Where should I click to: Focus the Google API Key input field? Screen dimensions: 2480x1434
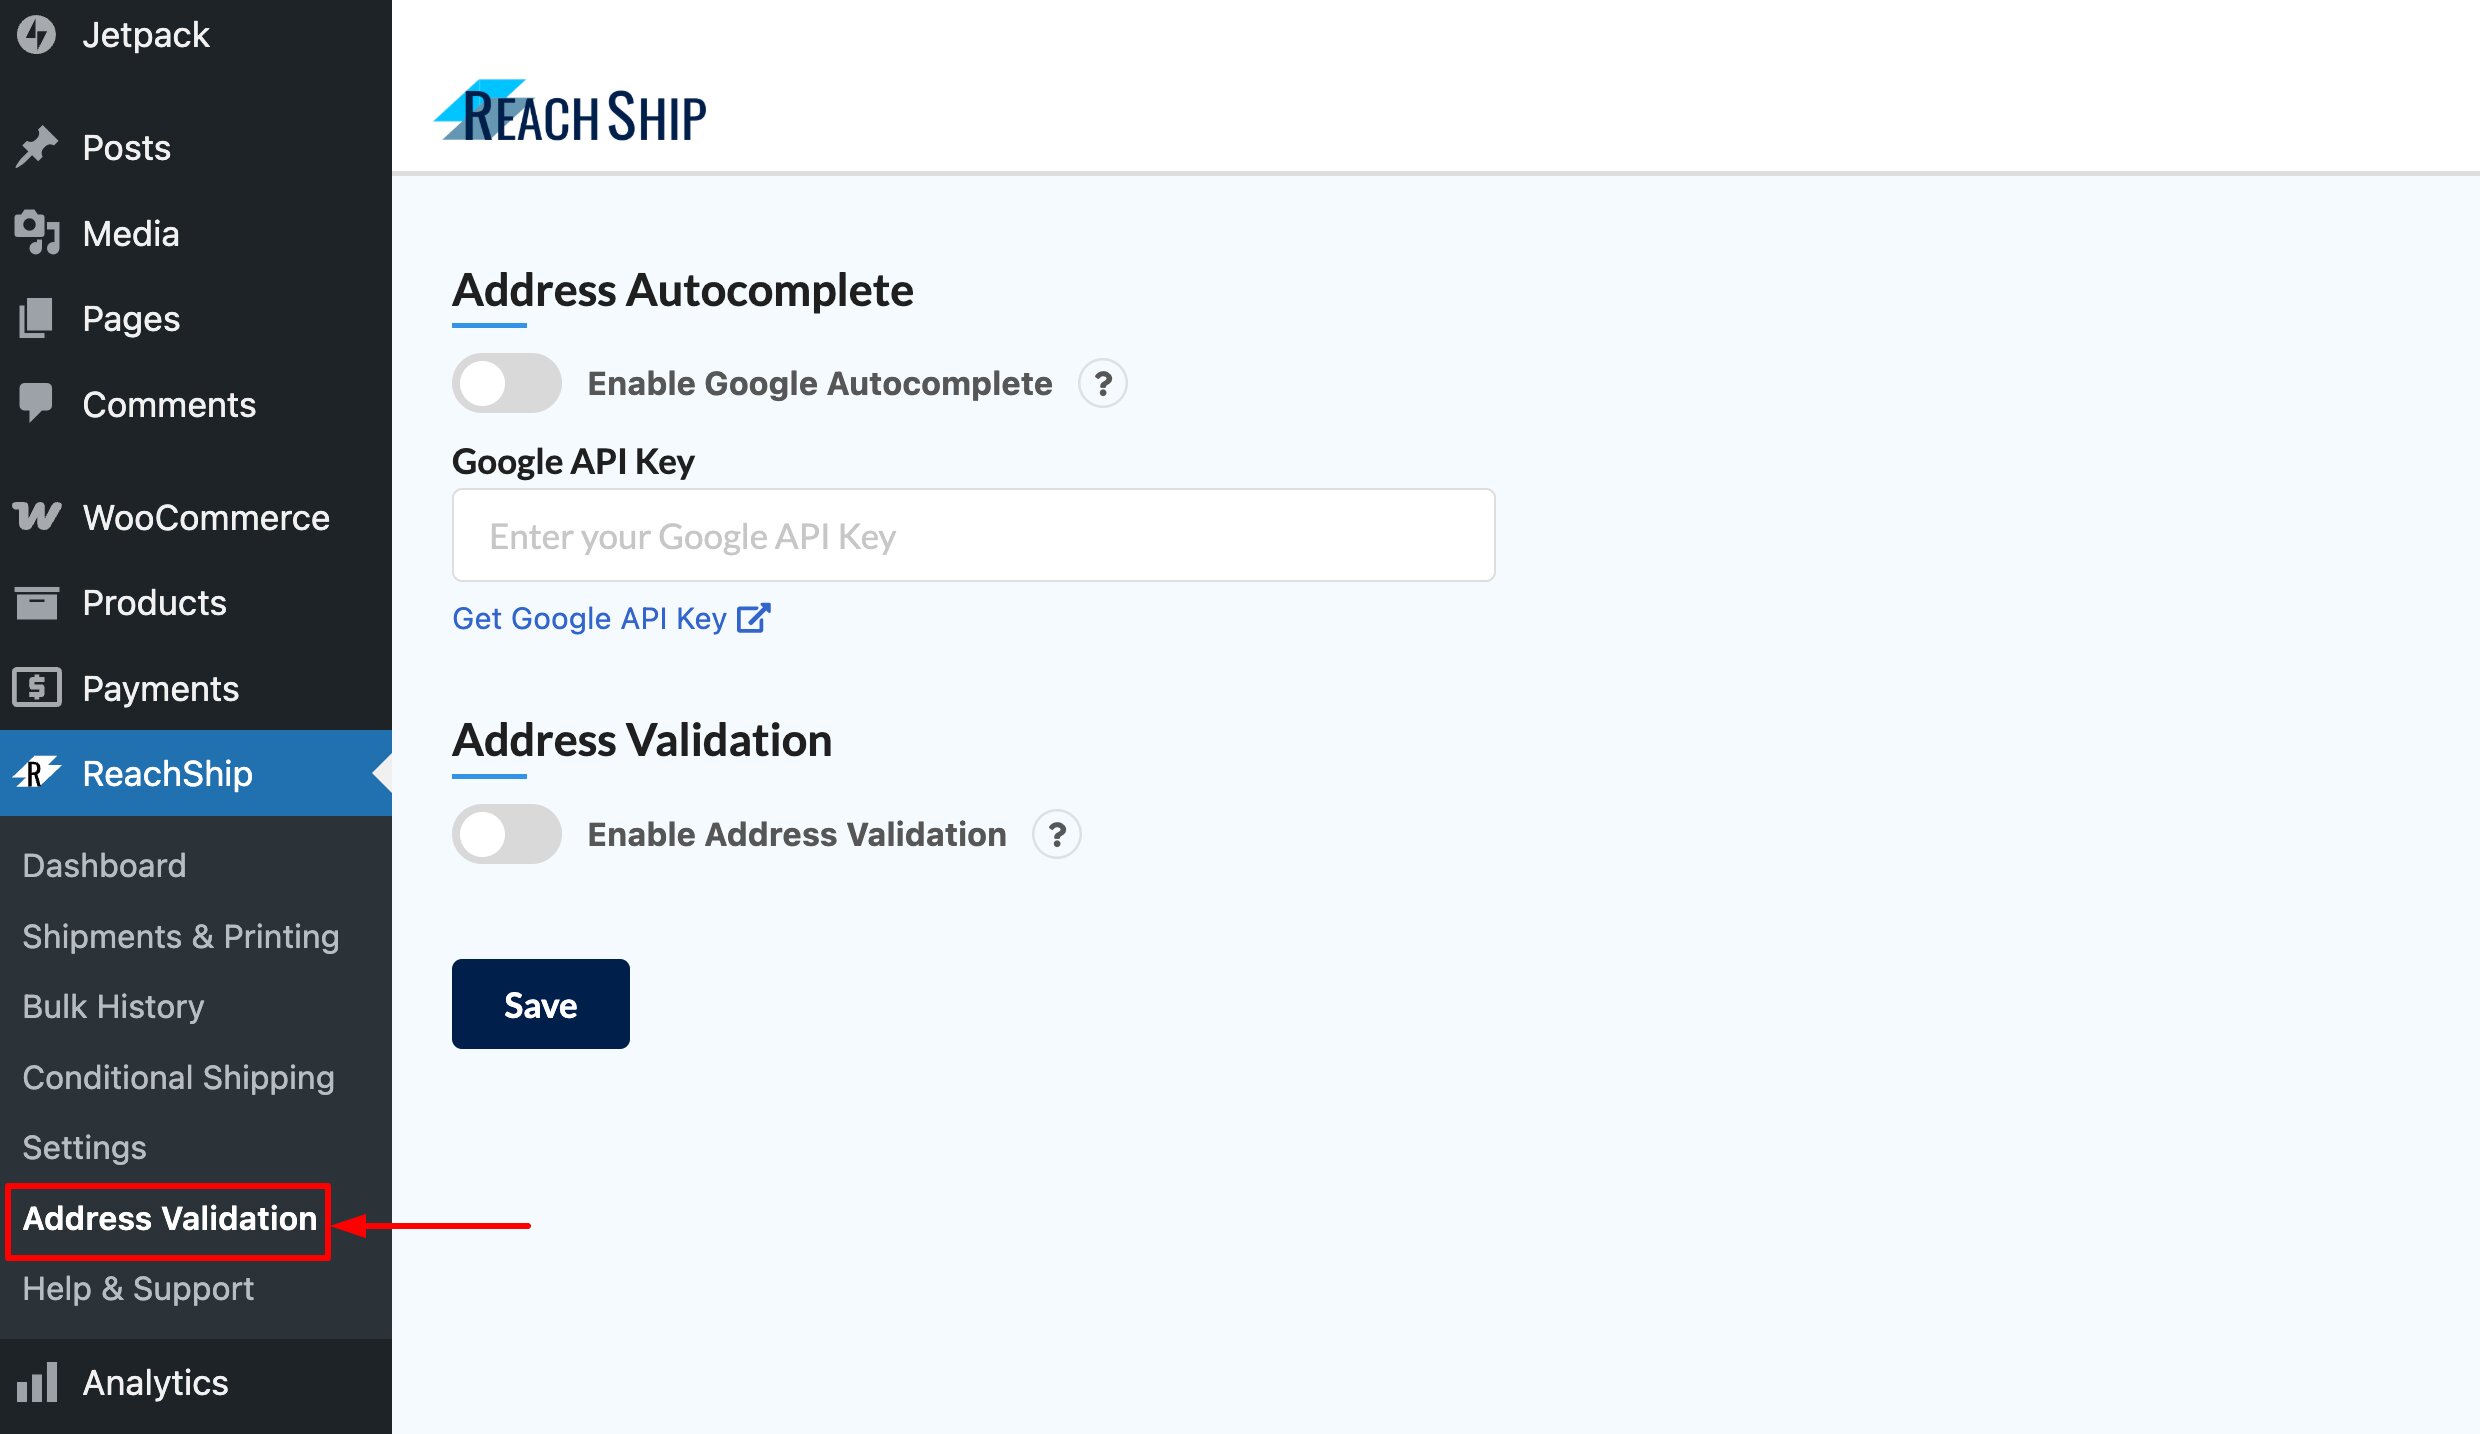[974, 535]
